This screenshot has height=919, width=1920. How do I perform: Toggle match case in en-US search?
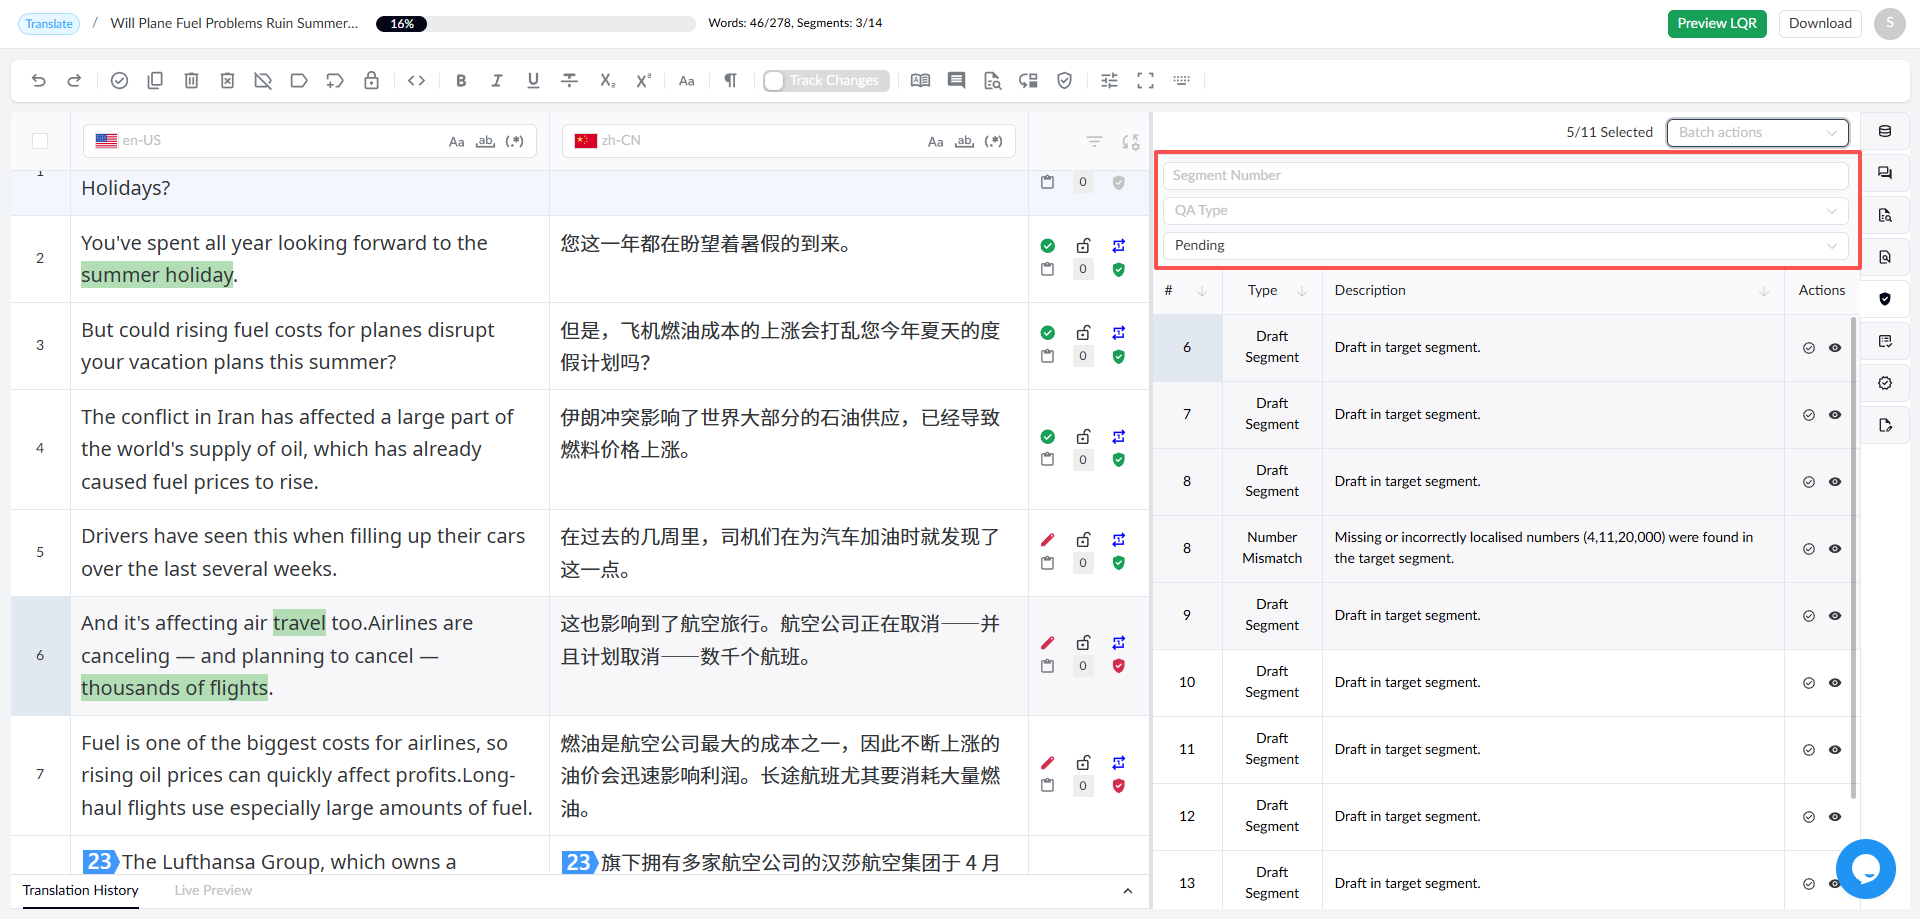pos(456,142)
